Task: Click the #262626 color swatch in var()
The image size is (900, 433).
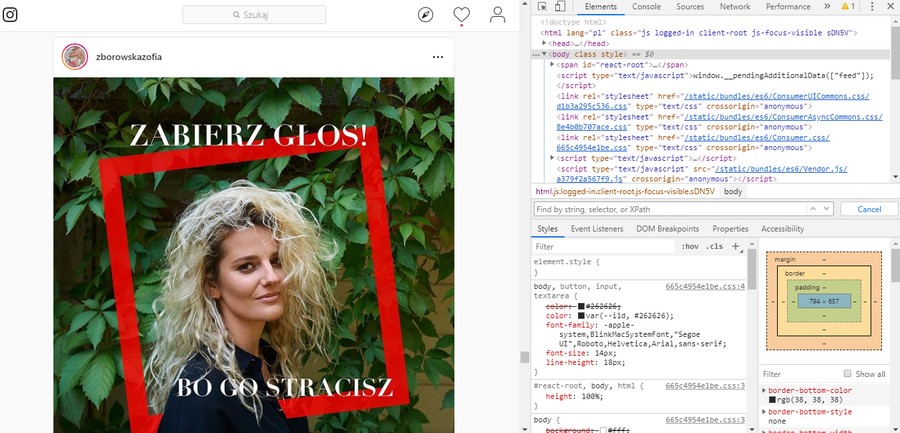Action: (x=581, y=316)
